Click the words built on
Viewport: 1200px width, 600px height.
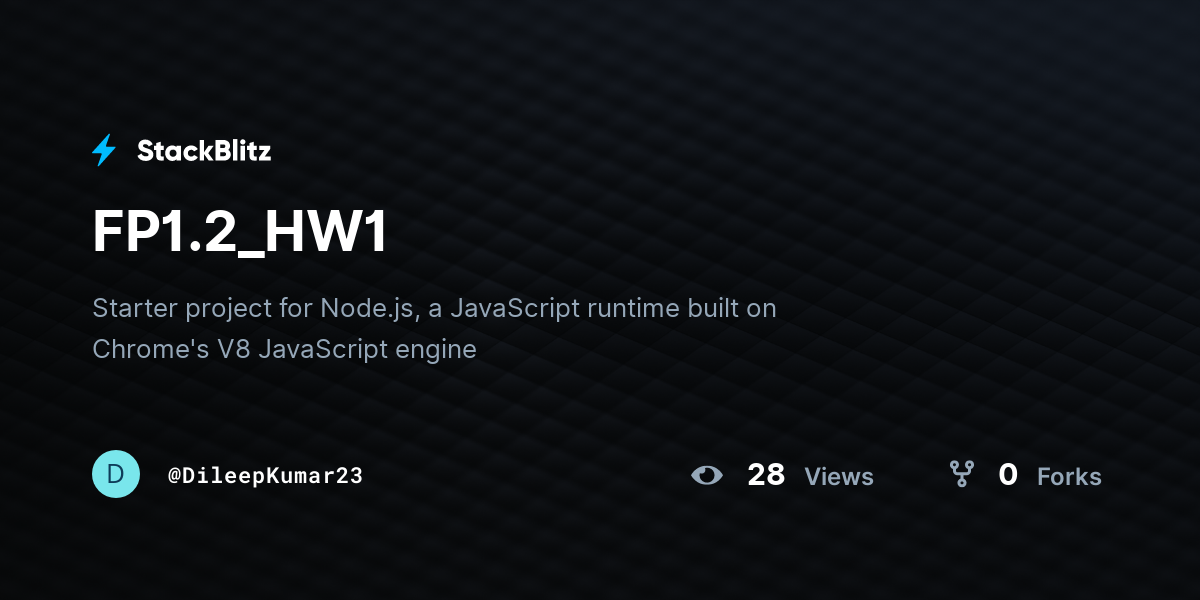[731, 308]
